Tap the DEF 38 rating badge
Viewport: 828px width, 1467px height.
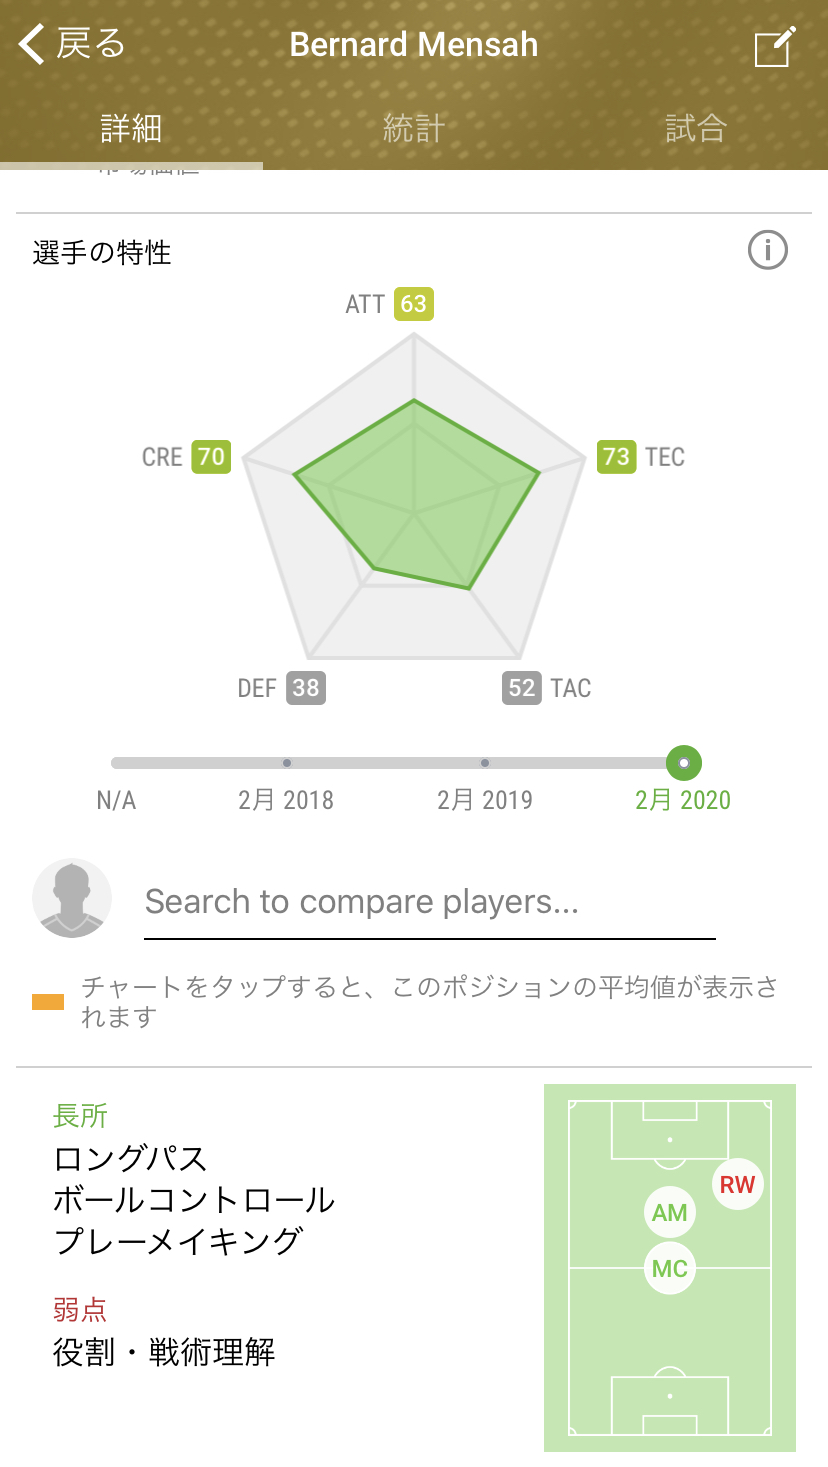(306, 688)
